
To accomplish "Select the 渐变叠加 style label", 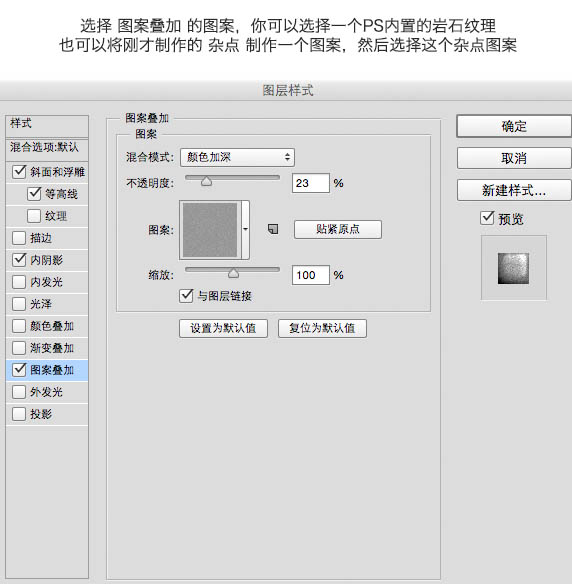I will [x=52, y=347].
